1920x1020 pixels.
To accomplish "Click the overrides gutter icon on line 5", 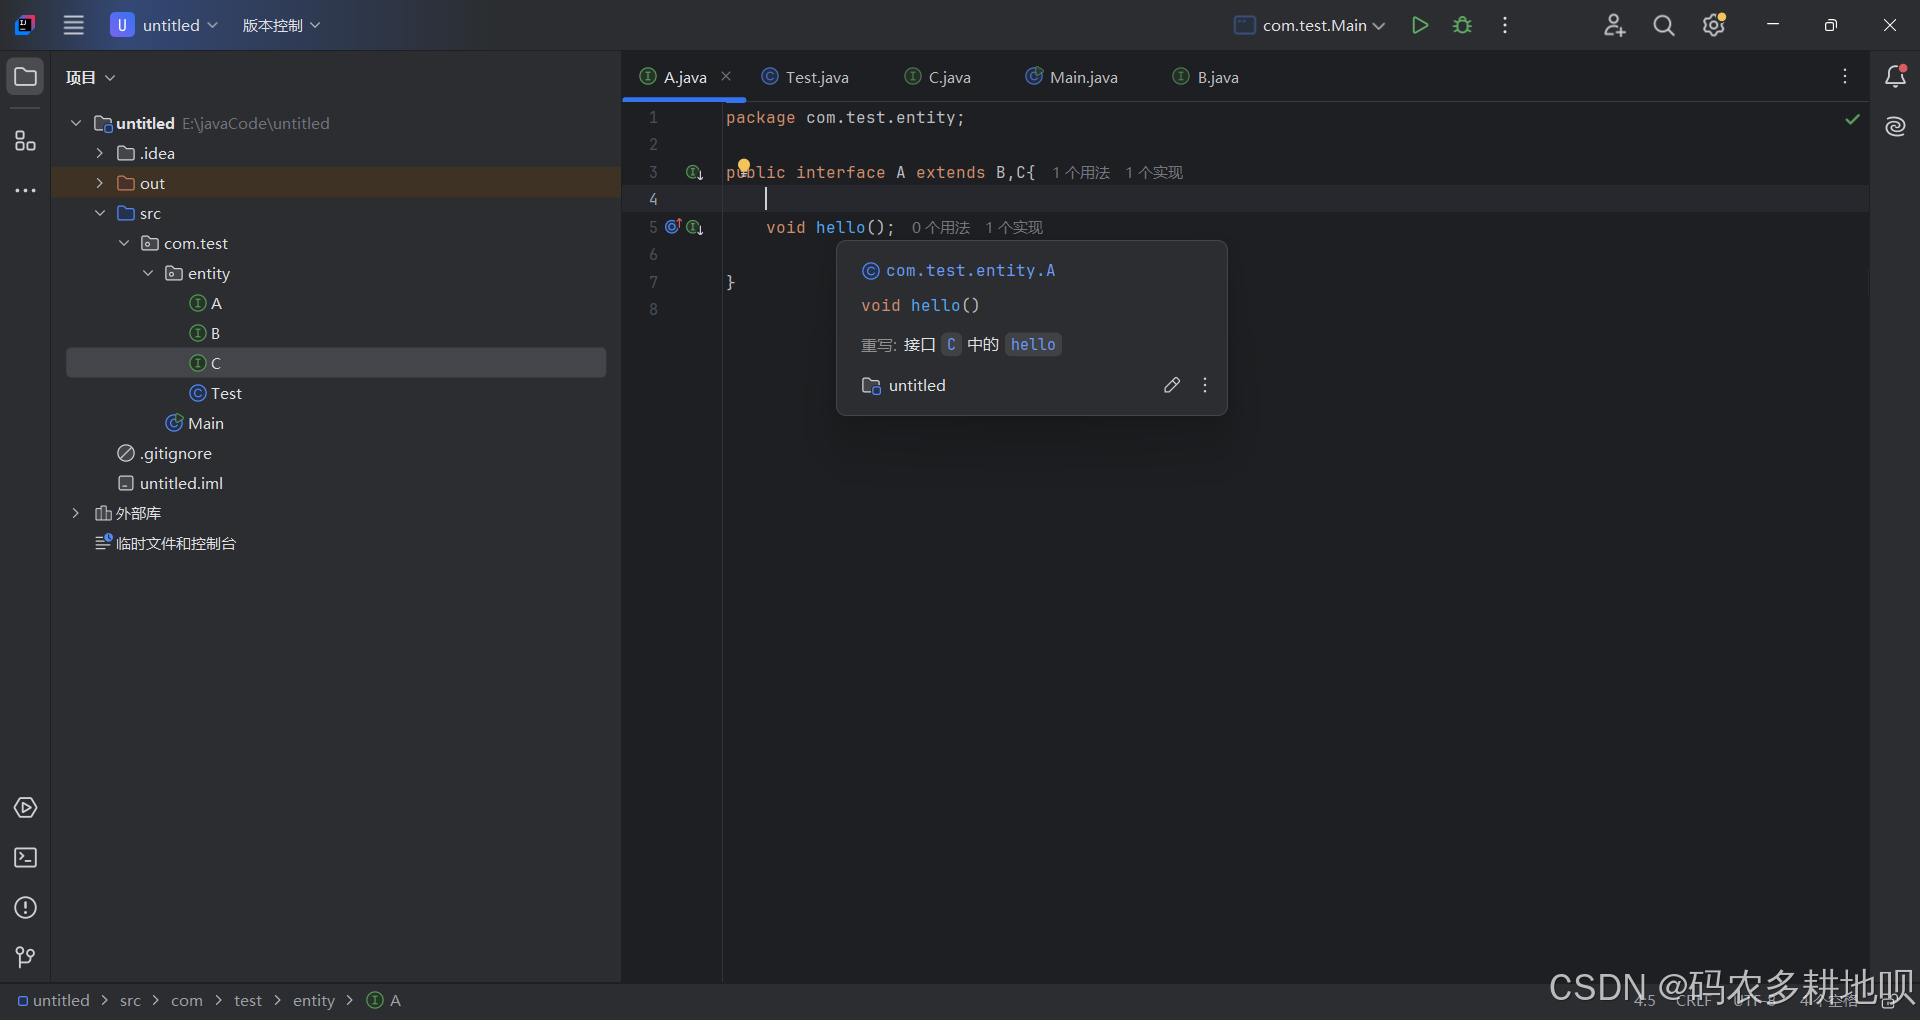I will click(x=673, y=227).
